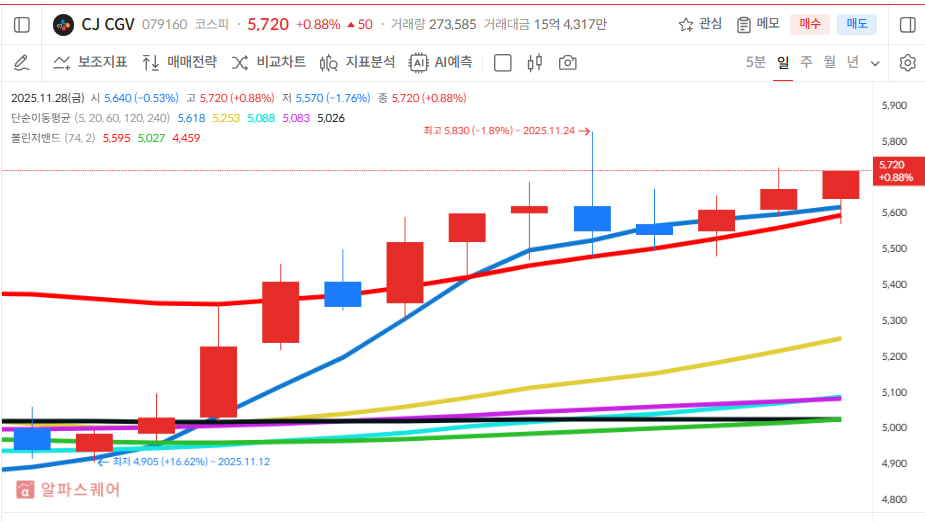This screenshot has height=522, width=925.
Task: Switch to 주 weekly timeframe
Action: [806, 63]
